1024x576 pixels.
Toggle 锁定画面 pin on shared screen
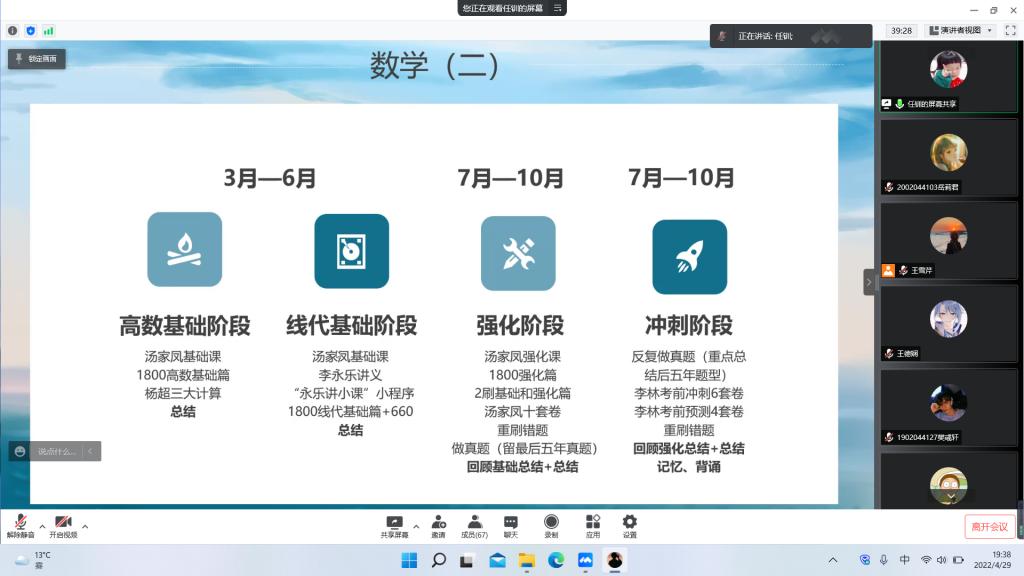(x=37, y=59)
